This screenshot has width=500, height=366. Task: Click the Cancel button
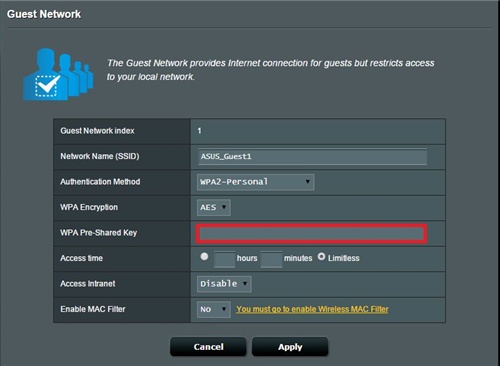208,347
